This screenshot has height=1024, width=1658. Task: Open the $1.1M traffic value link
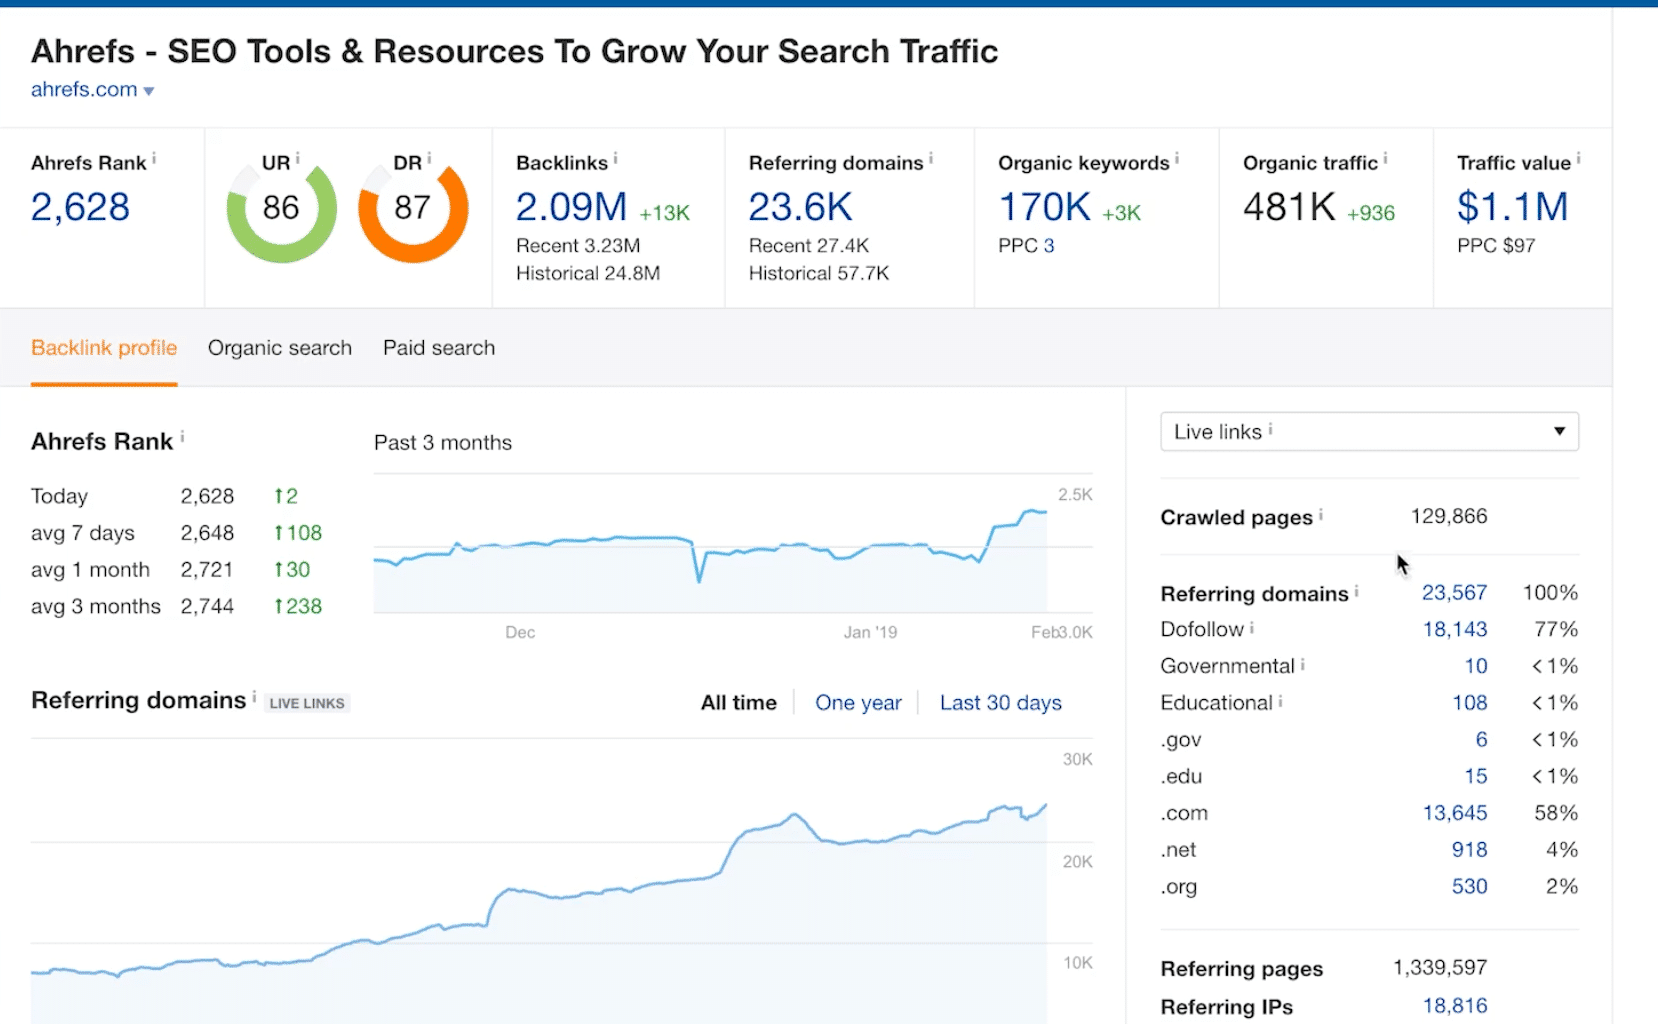tap(1512, 207)
